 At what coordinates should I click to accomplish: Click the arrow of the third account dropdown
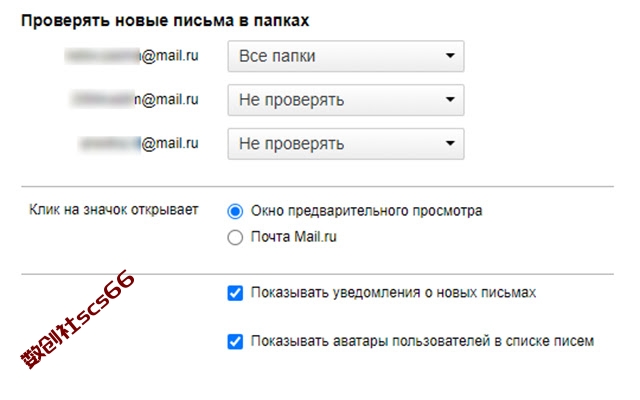450,143
